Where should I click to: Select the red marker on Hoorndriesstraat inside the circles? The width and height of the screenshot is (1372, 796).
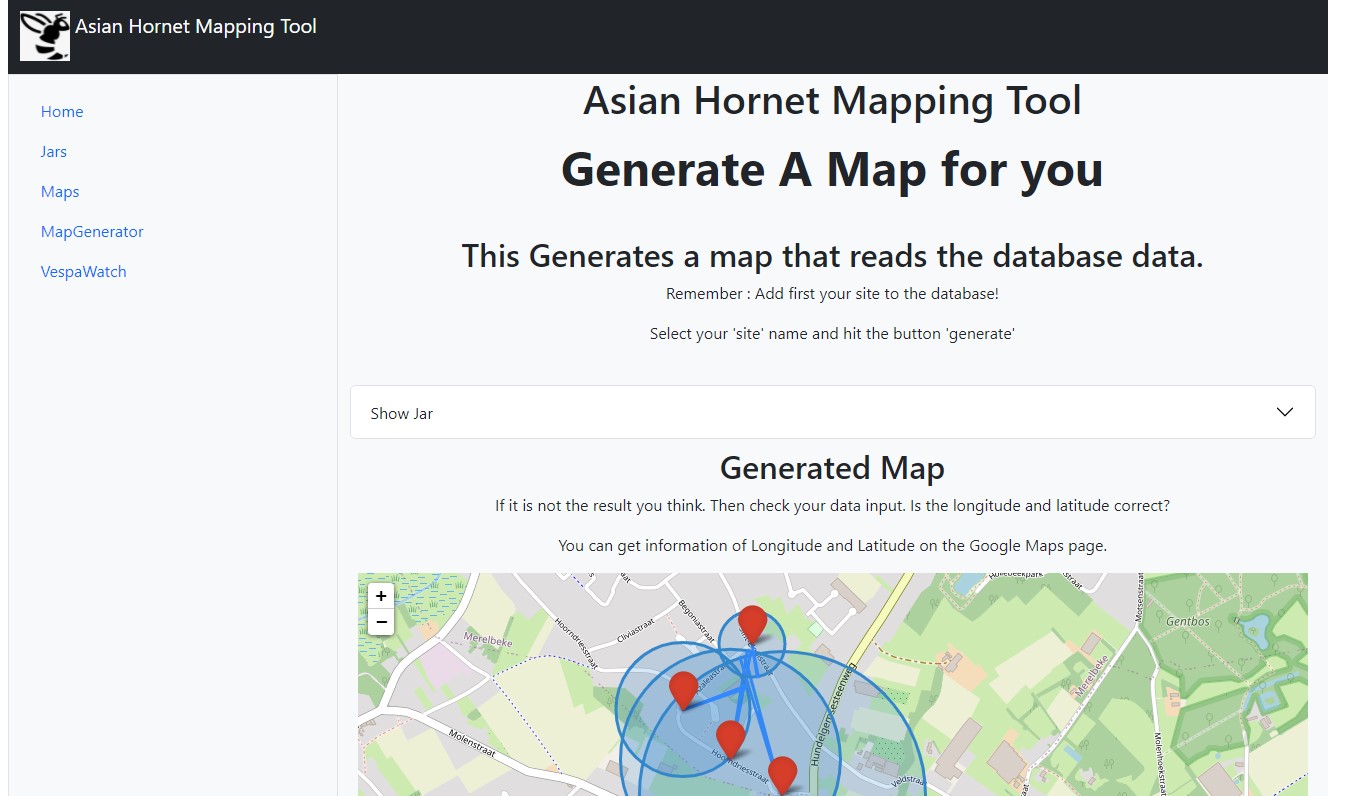pyautogui.click(x=731, y=740)
